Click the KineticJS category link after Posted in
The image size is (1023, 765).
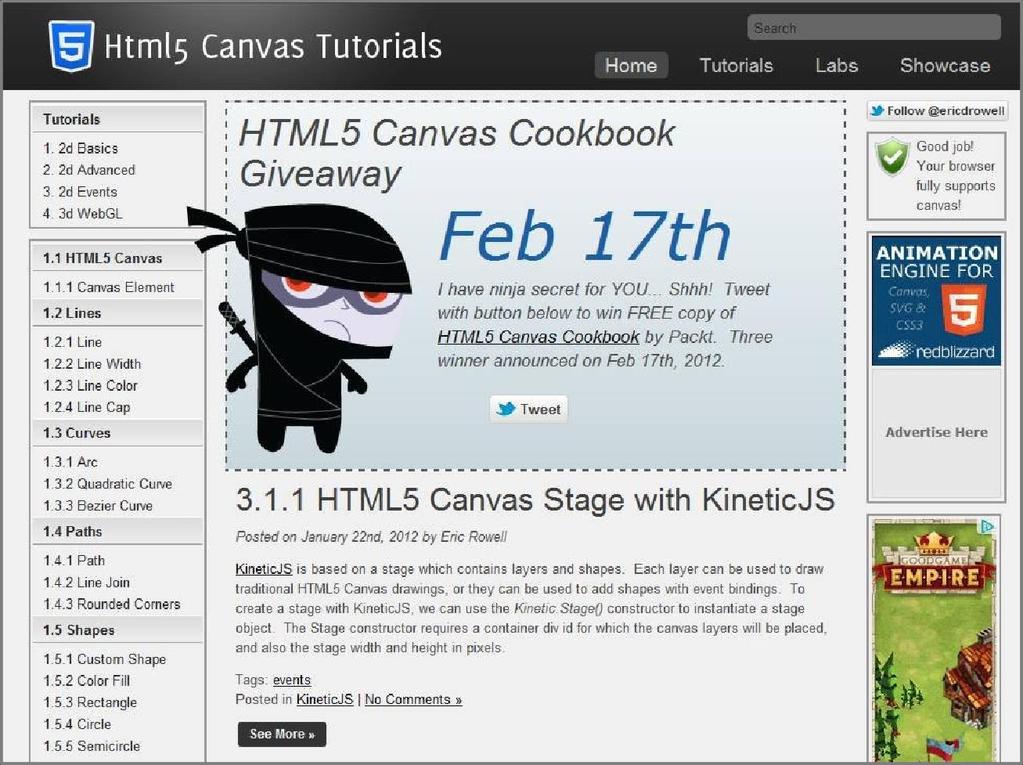pyautogui.click(x=324, y=699)
